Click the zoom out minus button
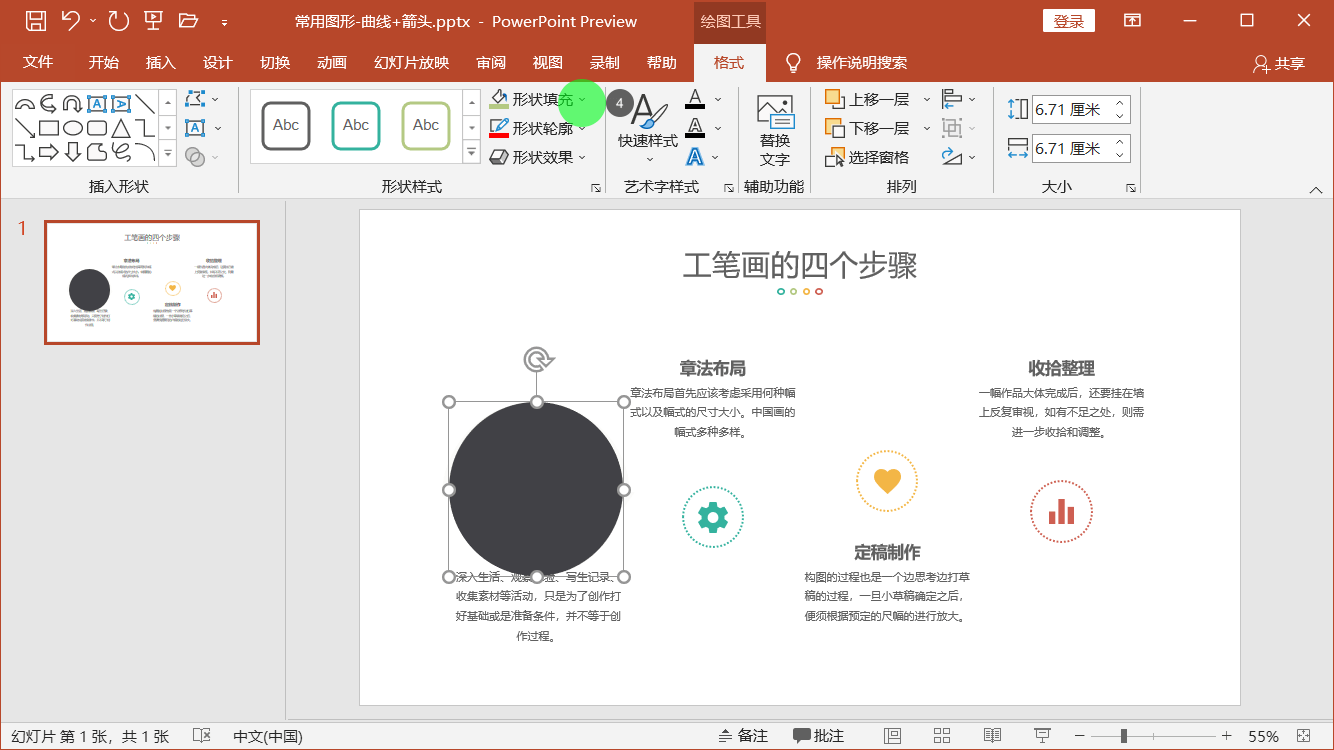This screenshot has height=750, width=1334. (x=1079, y=736)
